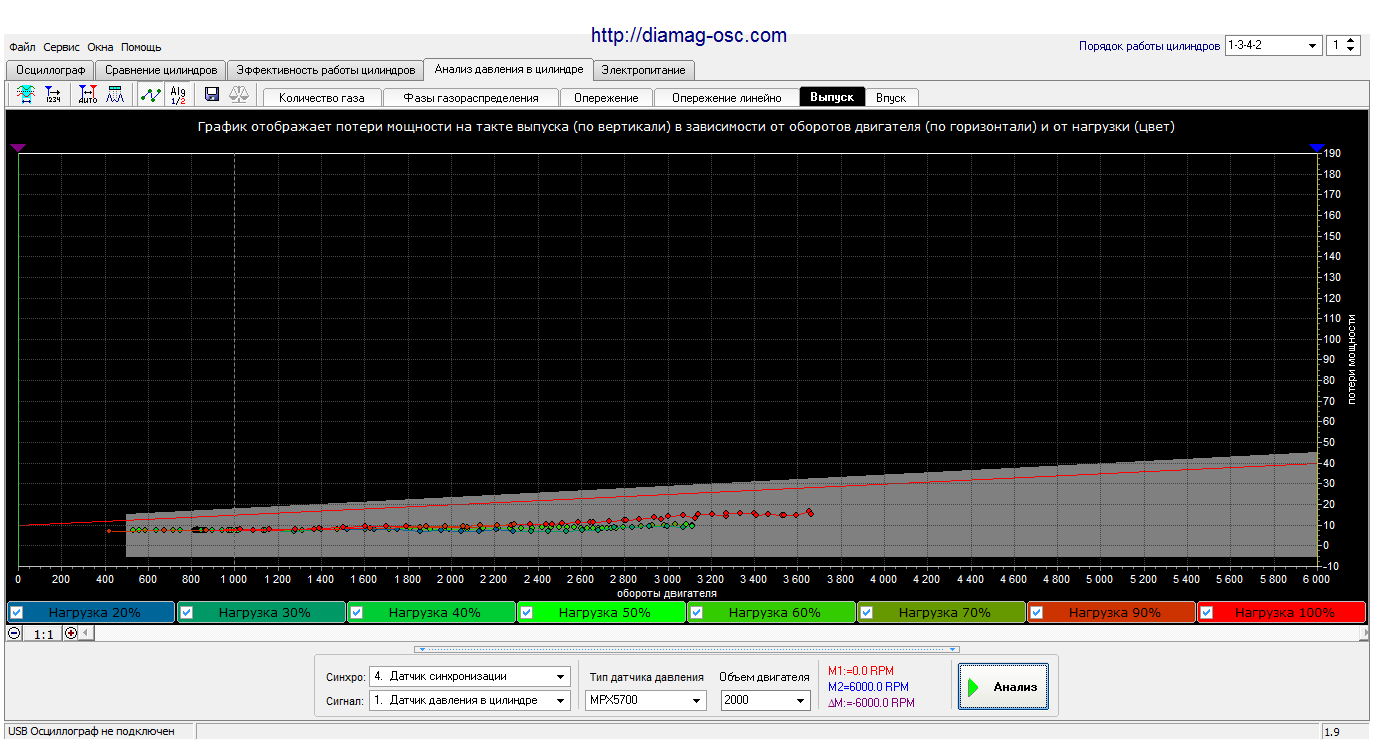Click the M1:=0.0 RPM readout
This screenshot has height=744, width=1382.
[x=861, y=670]
